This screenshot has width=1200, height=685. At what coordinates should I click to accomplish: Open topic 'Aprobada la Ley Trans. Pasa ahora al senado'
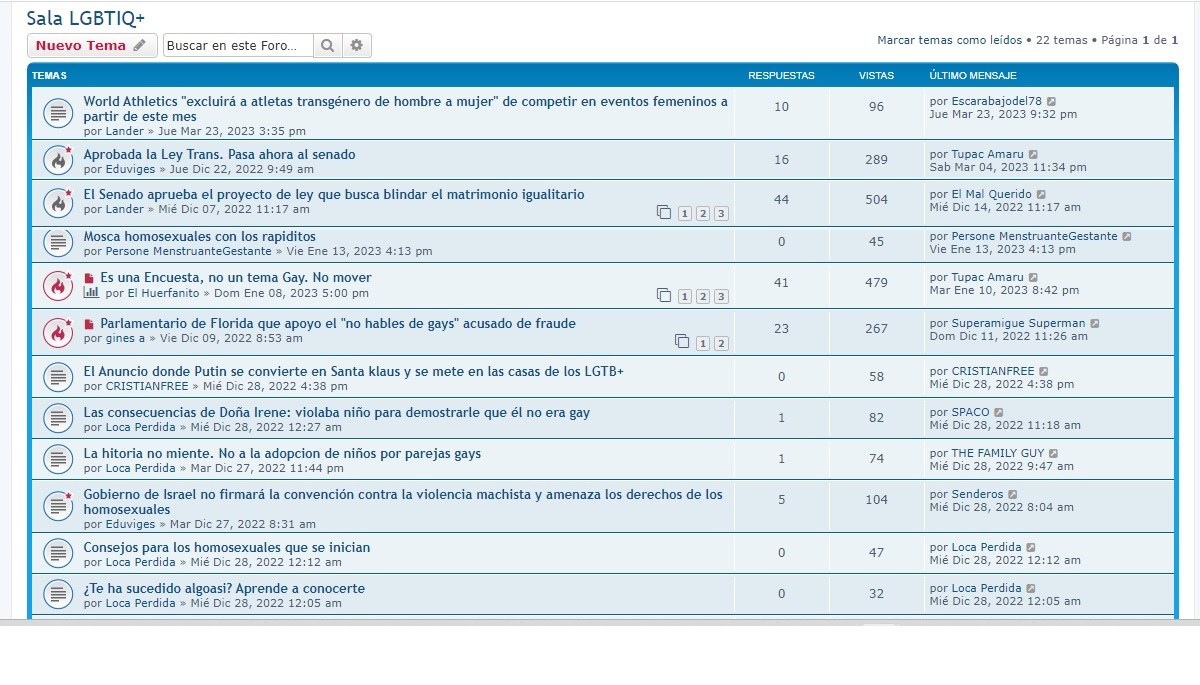[219, 154]
